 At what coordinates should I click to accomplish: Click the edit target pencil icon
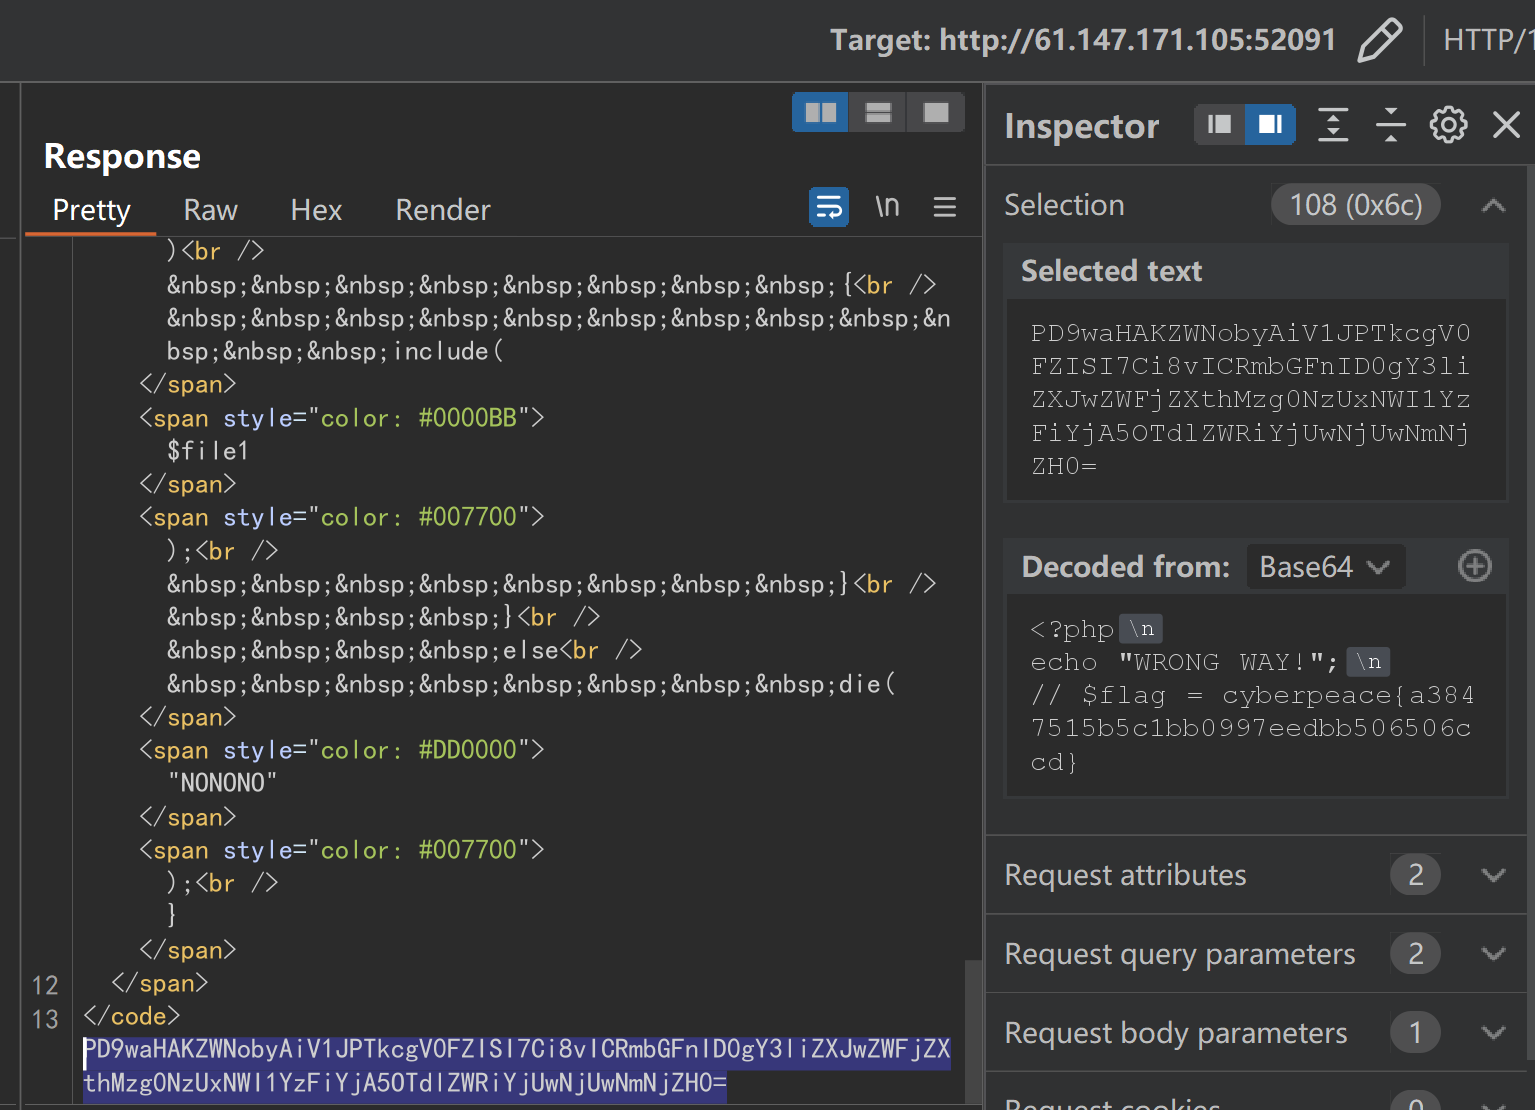pos(1380,41)
